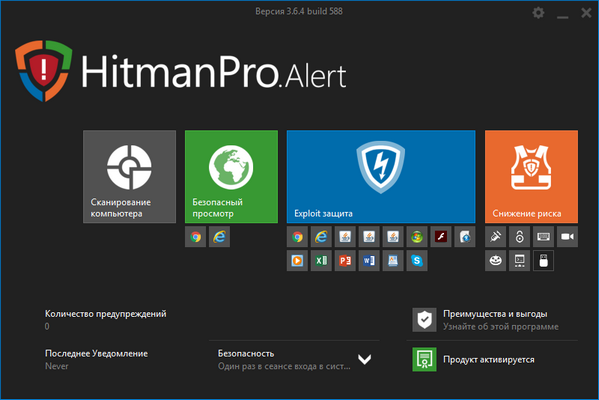Click the Java icon next to Internet Explorer
Viewport: 599px width, 400px height.
point(345,237)
